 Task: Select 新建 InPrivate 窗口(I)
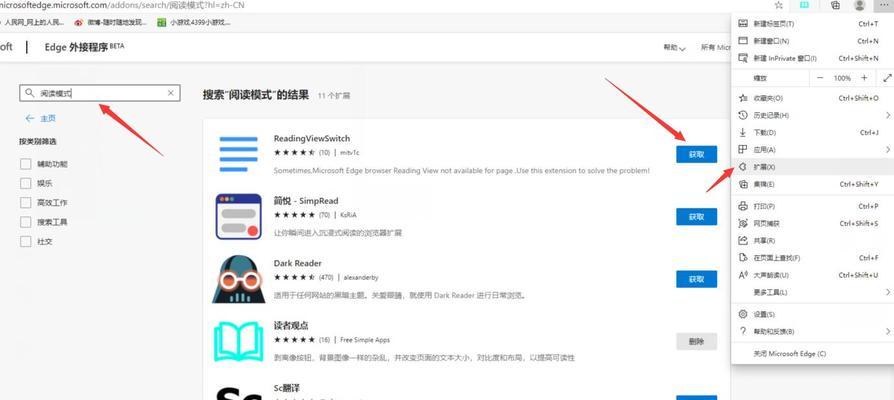coord(812,58)
